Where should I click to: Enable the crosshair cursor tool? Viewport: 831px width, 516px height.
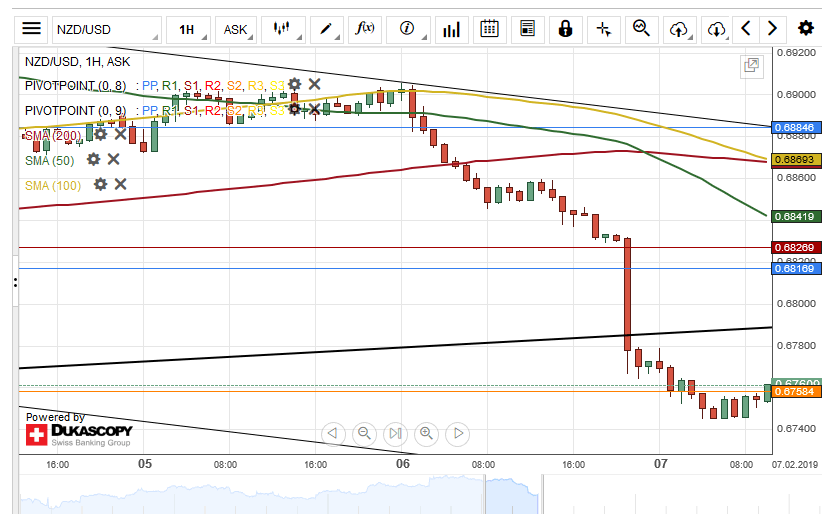coord(604,29)
